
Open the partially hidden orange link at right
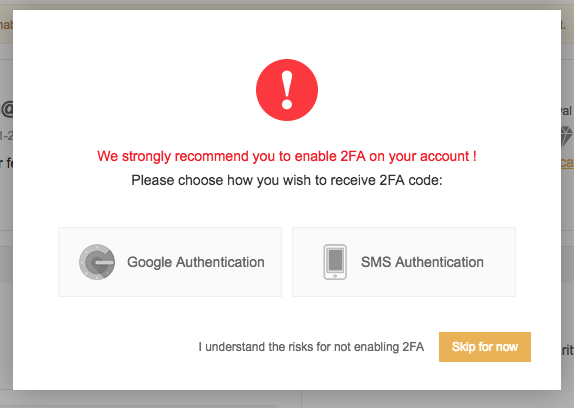(567, 162)
